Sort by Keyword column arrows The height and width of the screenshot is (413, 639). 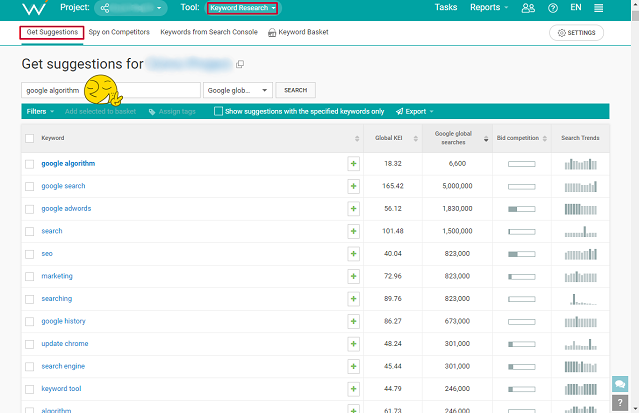point(357,139)
